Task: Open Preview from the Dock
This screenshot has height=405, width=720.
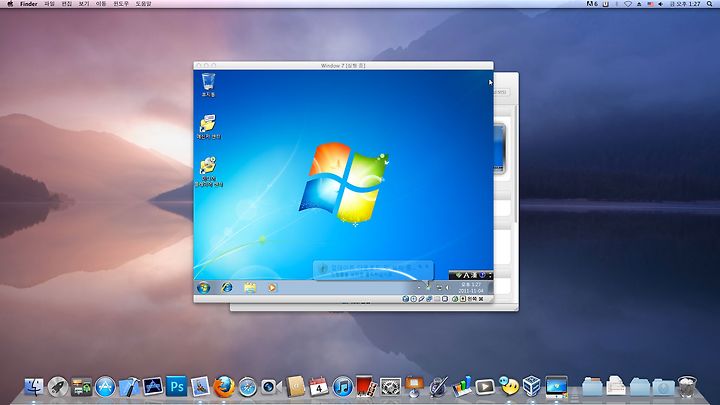Action: [x=200, y=387]
